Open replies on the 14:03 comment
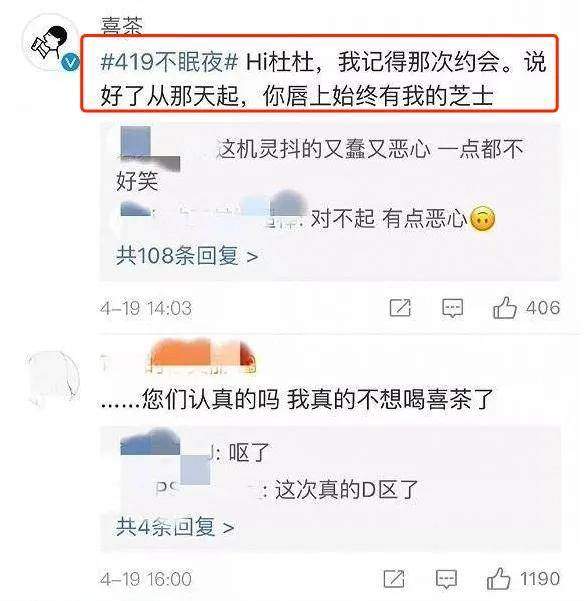This screenshot has height=601, width=587. point(452,308)
